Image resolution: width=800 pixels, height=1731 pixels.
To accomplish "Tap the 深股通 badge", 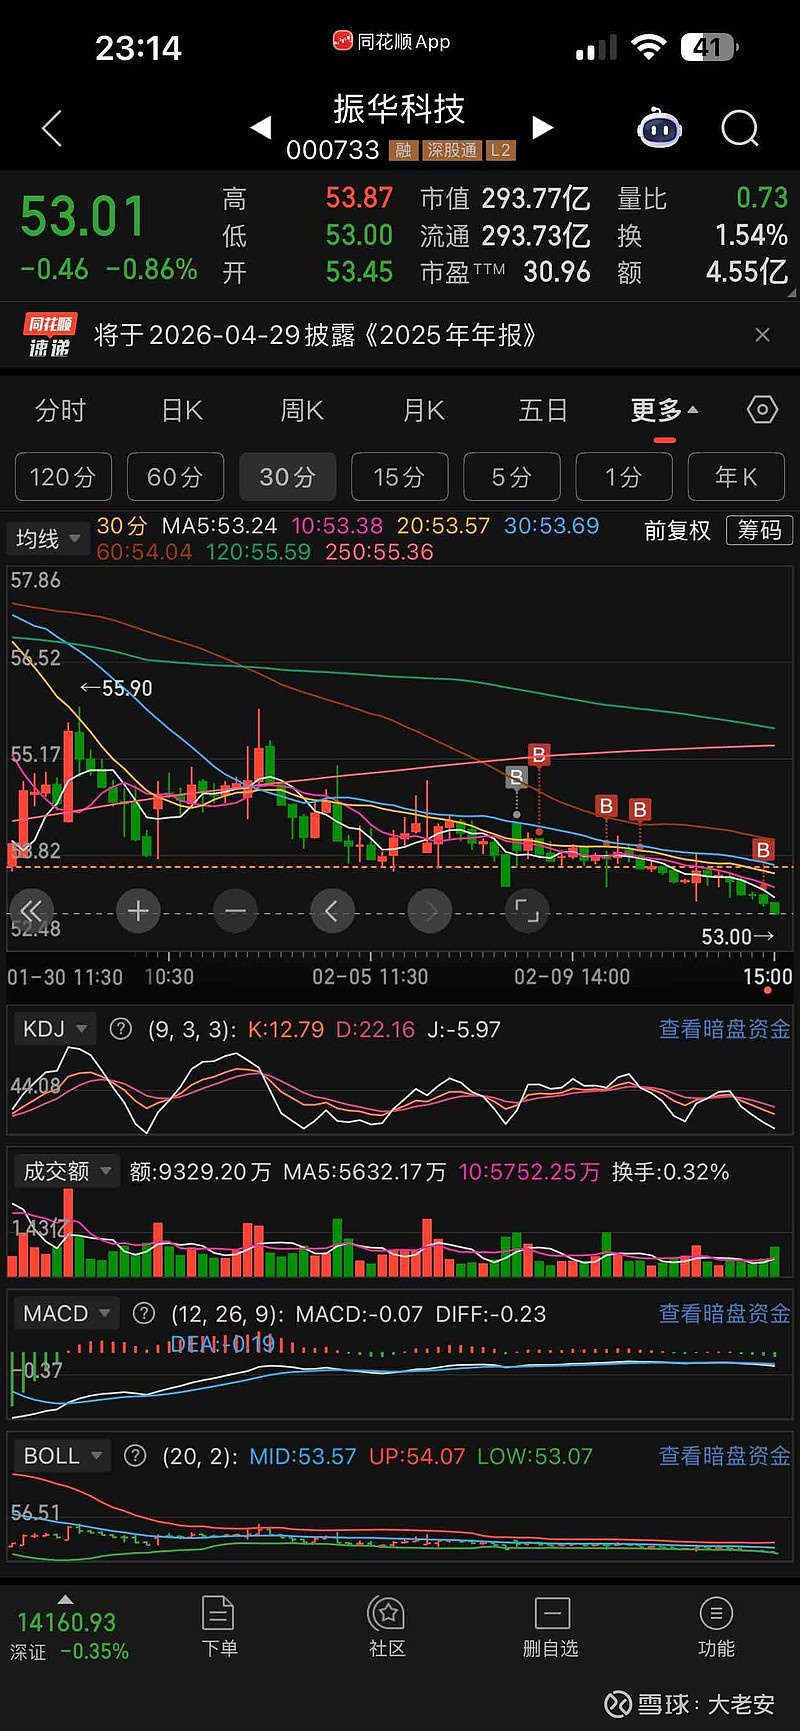I will (451, 151).
